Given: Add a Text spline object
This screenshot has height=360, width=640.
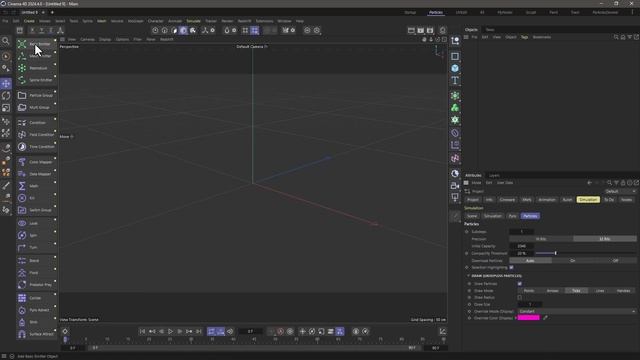Looking at the screenshot, I should click(x=455, y=80).
